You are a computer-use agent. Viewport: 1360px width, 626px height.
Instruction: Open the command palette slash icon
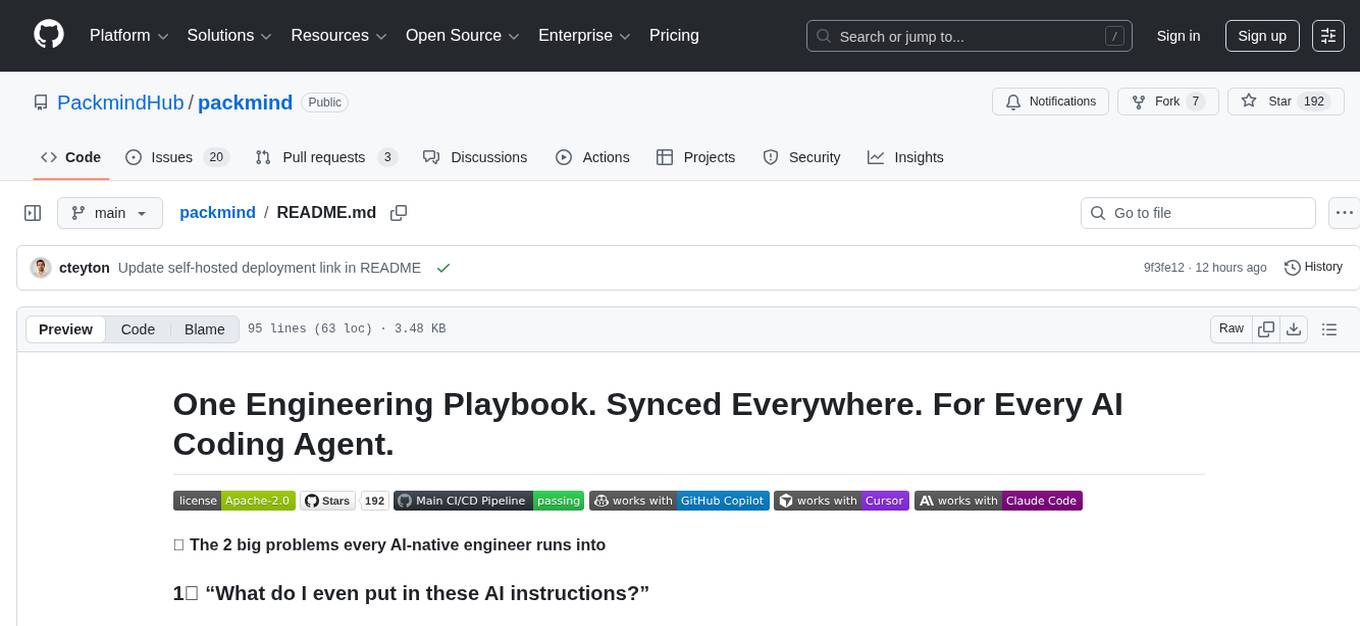point(1114,35)
